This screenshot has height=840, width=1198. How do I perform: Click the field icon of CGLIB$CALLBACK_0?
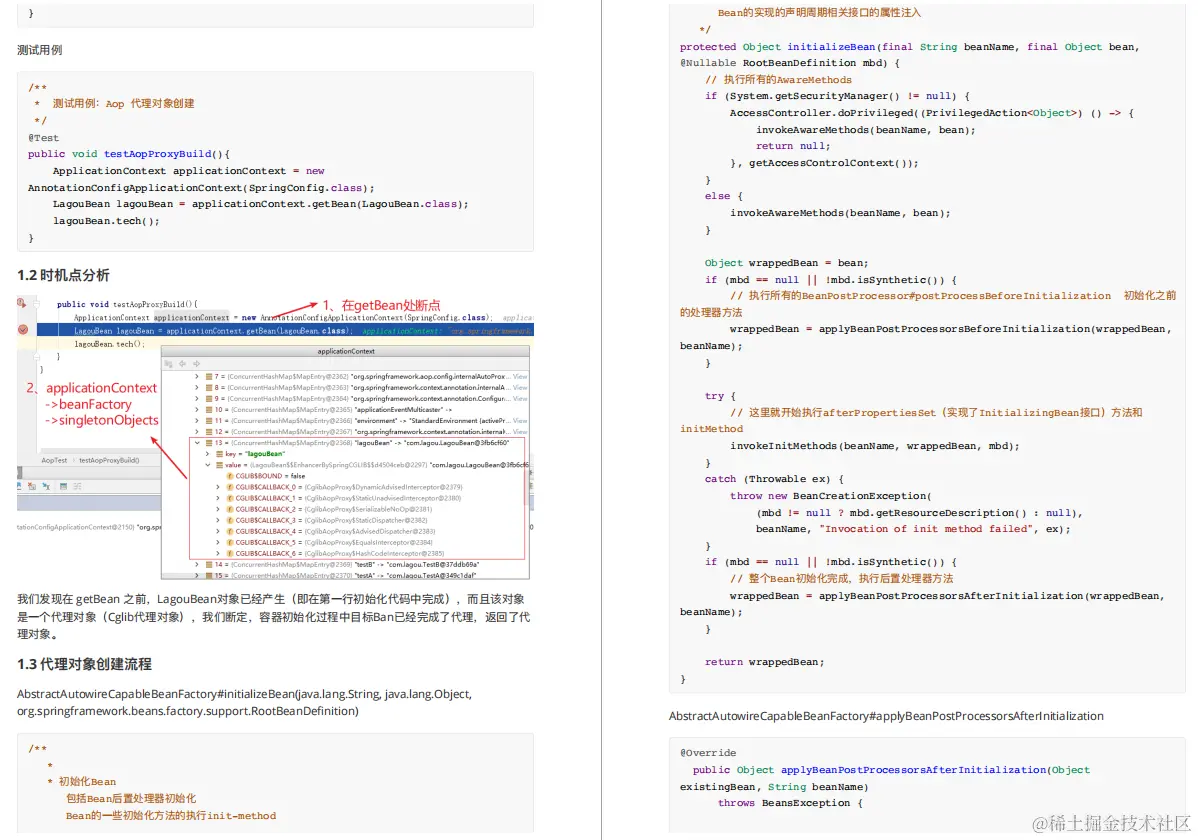tap(230, 487)
